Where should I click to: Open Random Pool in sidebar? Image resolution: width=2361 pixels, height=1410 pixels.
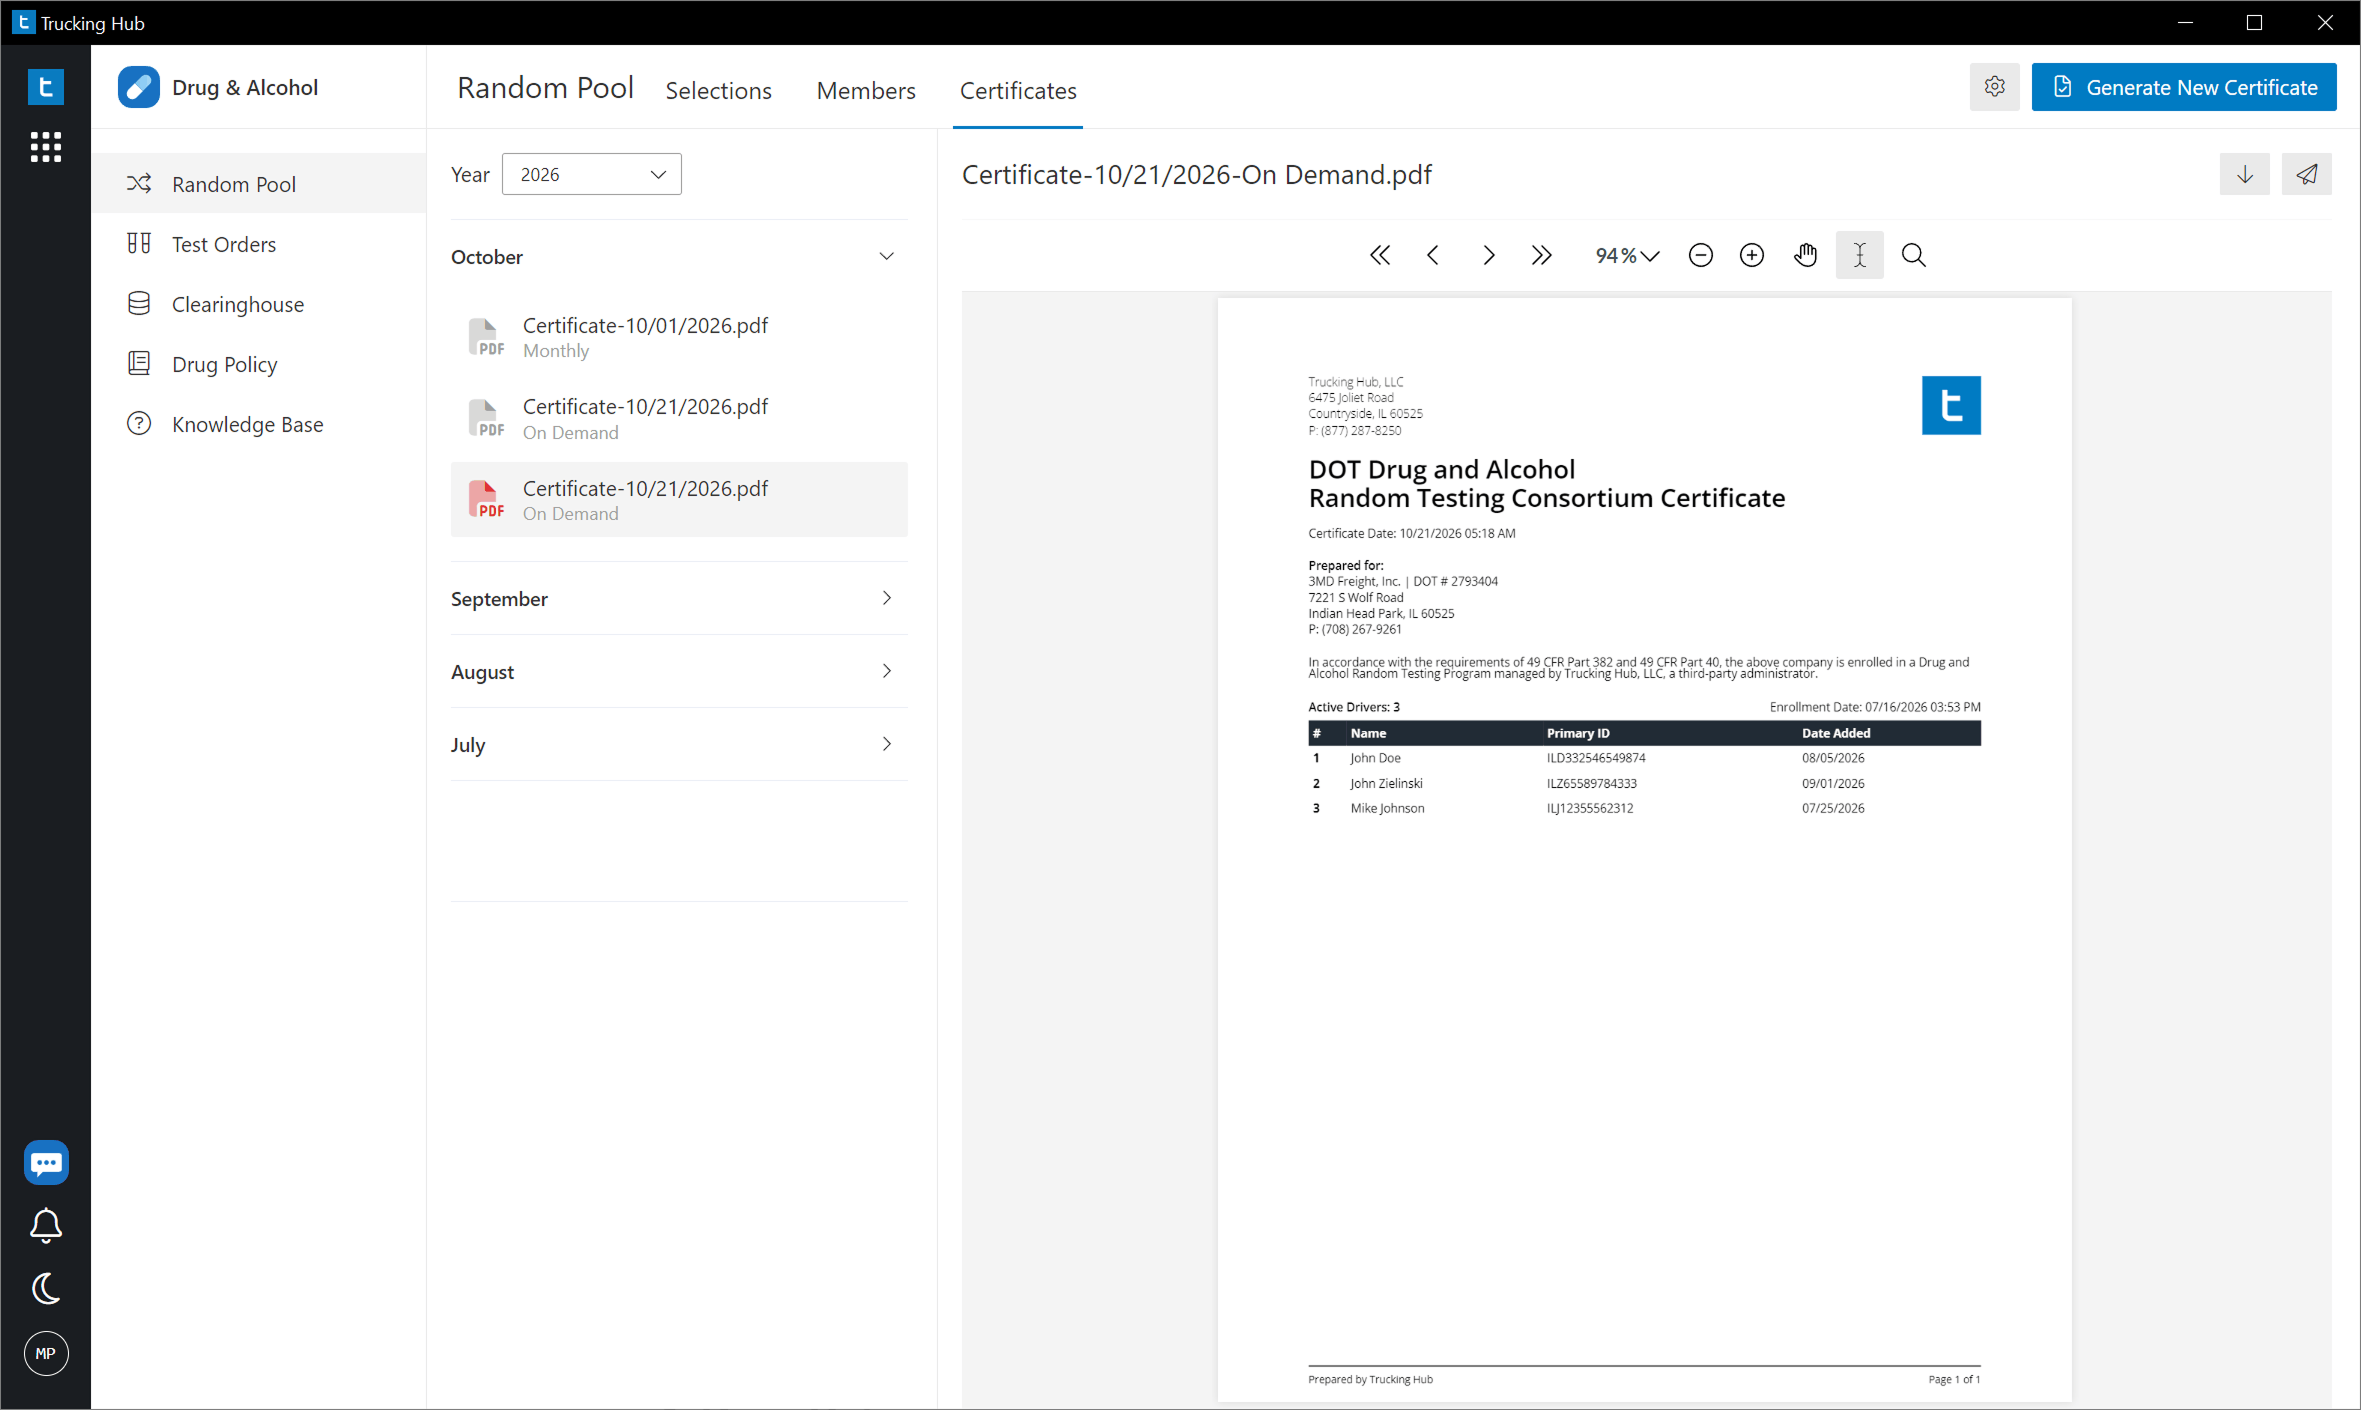point(259,184)
